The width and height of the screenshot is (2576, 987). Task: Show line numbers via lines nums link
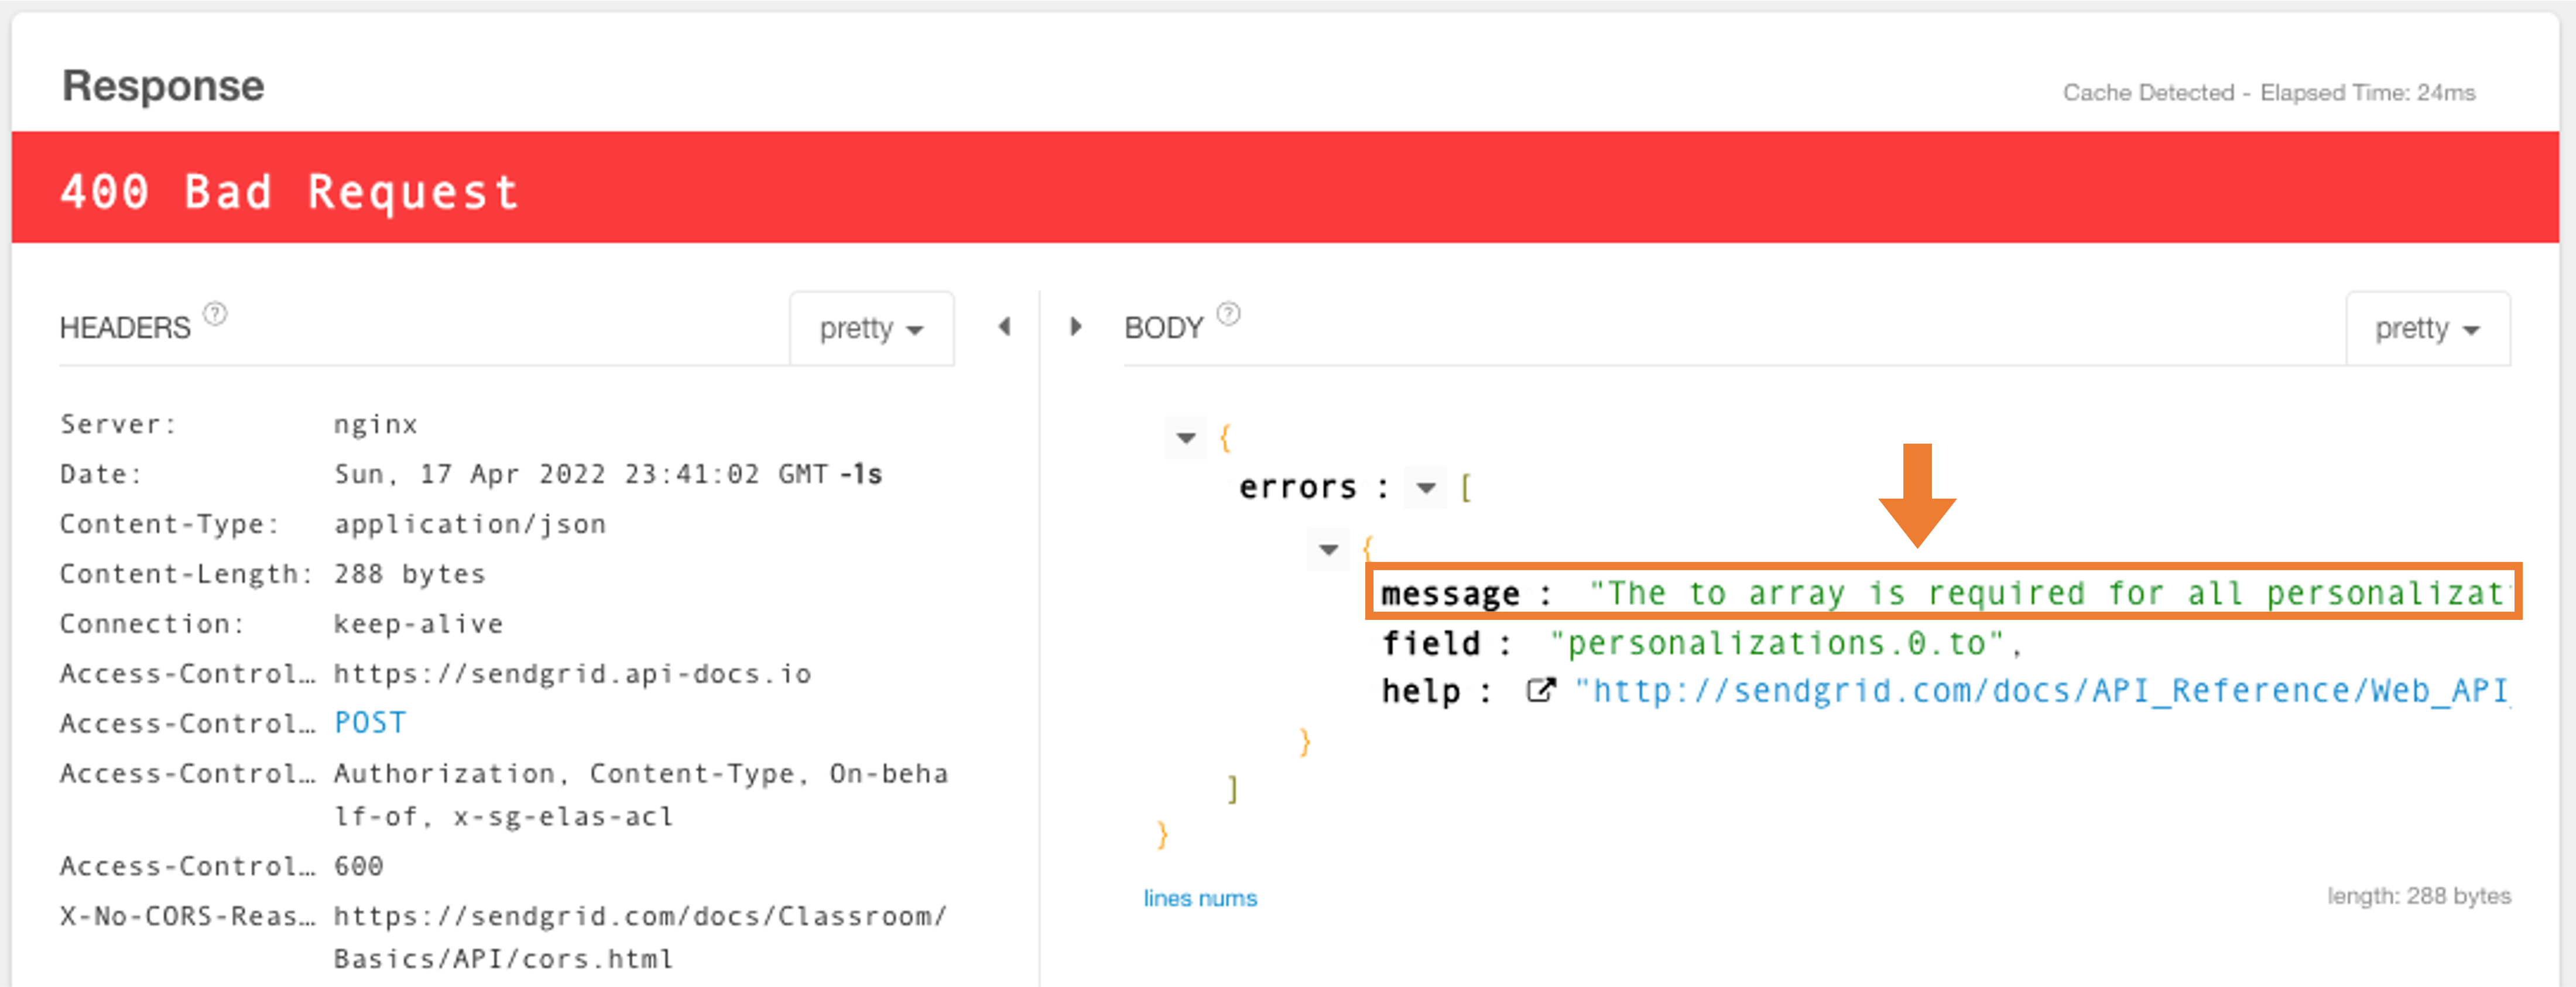[x=1201, y=898]
